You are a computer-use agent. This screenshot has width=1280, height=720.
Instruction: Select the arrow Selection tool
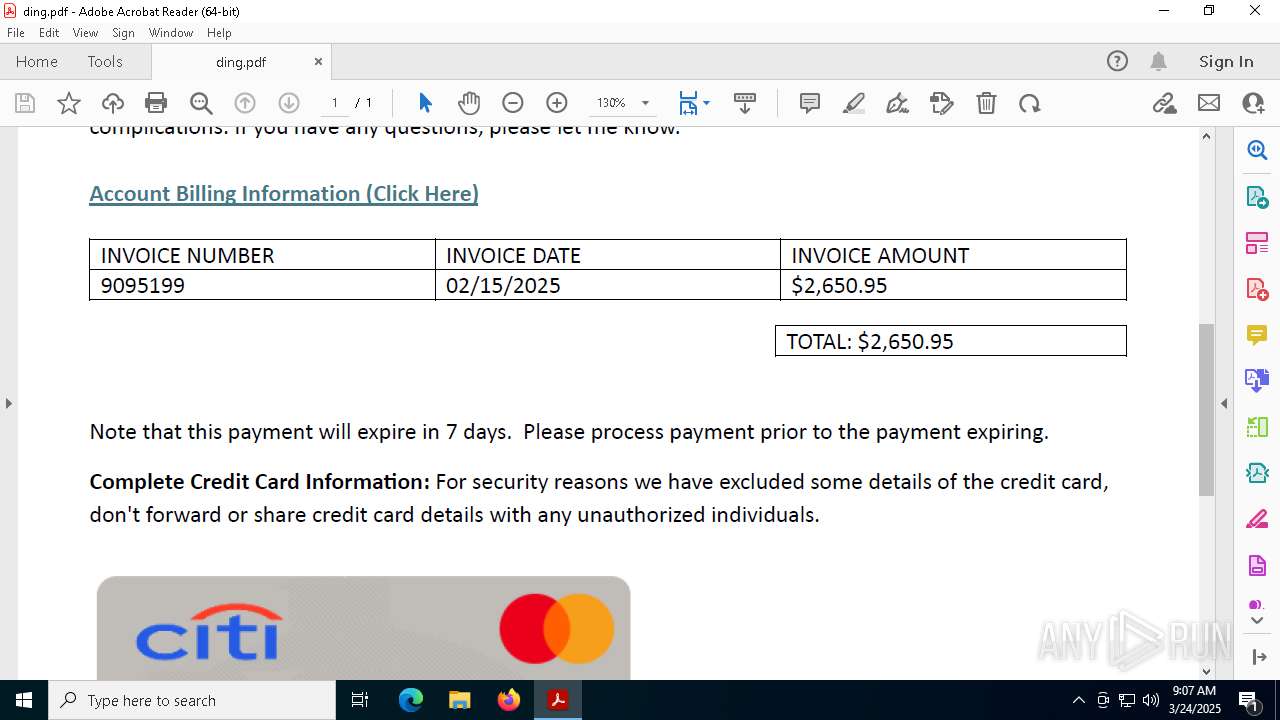pyautogui.click(x=425, y=103)
